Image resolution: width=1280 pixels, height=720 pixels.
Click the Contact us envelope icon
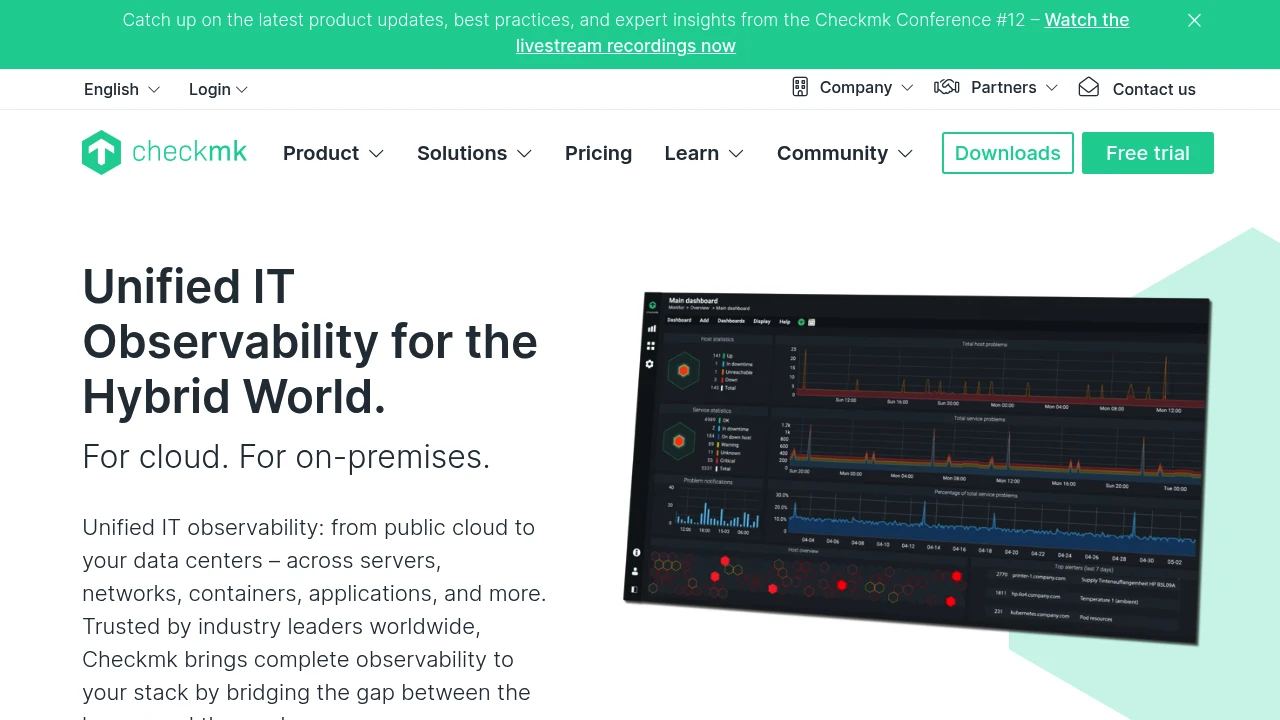tap(1088, 87)
